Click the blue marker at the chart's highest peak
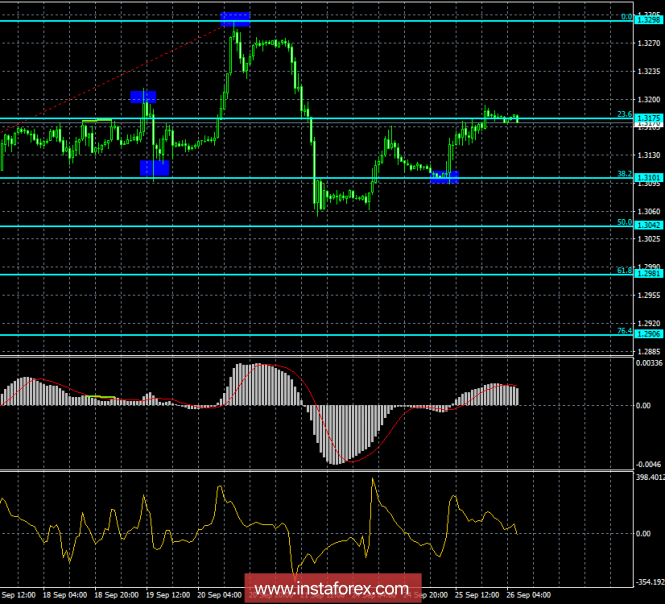The width and height of the screenshot is (665, 604). pyautogui.click(x=236, y=19)
